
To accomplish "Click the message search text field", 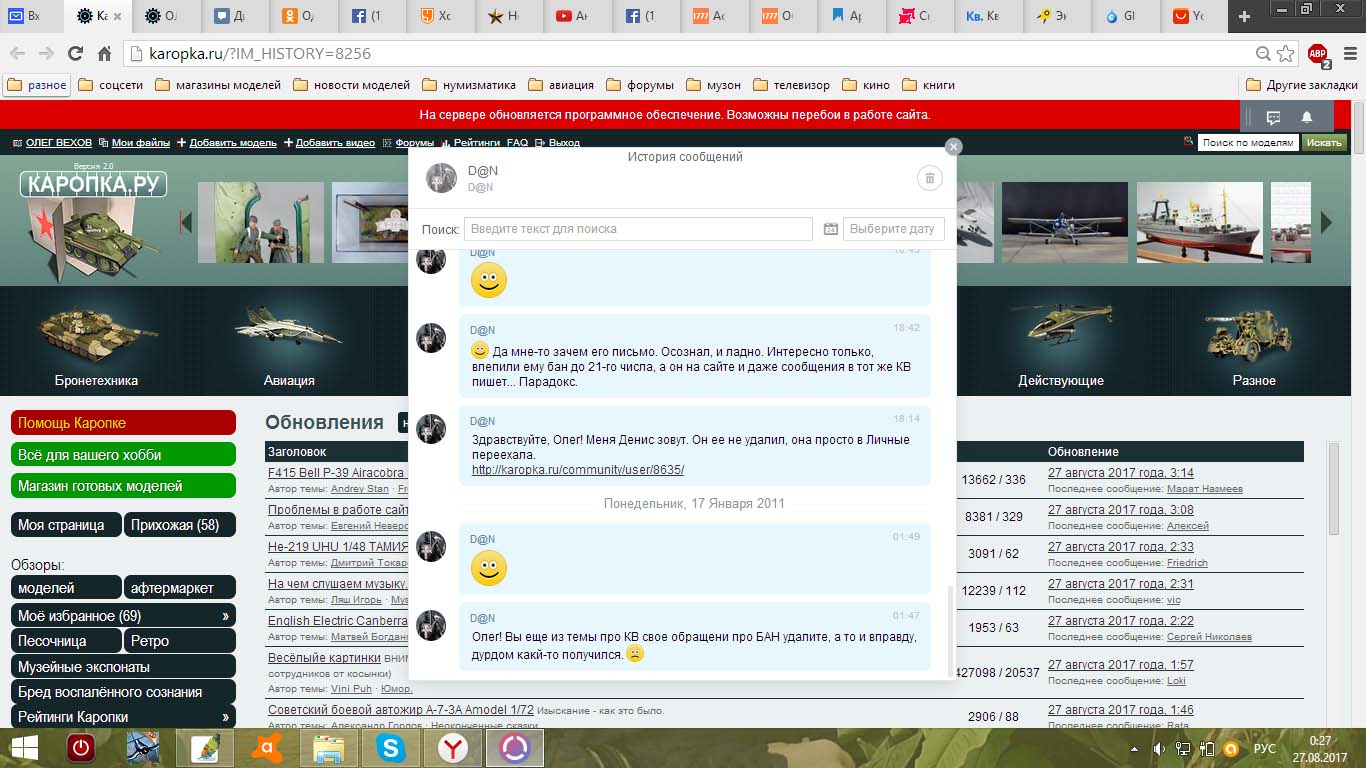I will (638, 229).
